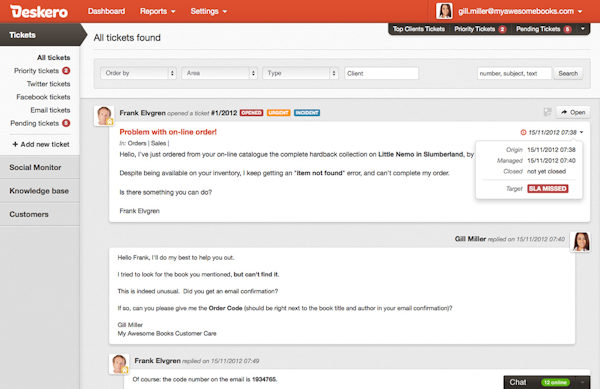The height and width of the screenshot is (389, 600).
Task: Click Gill Miller's reply avatar
Action: (580, 242)
